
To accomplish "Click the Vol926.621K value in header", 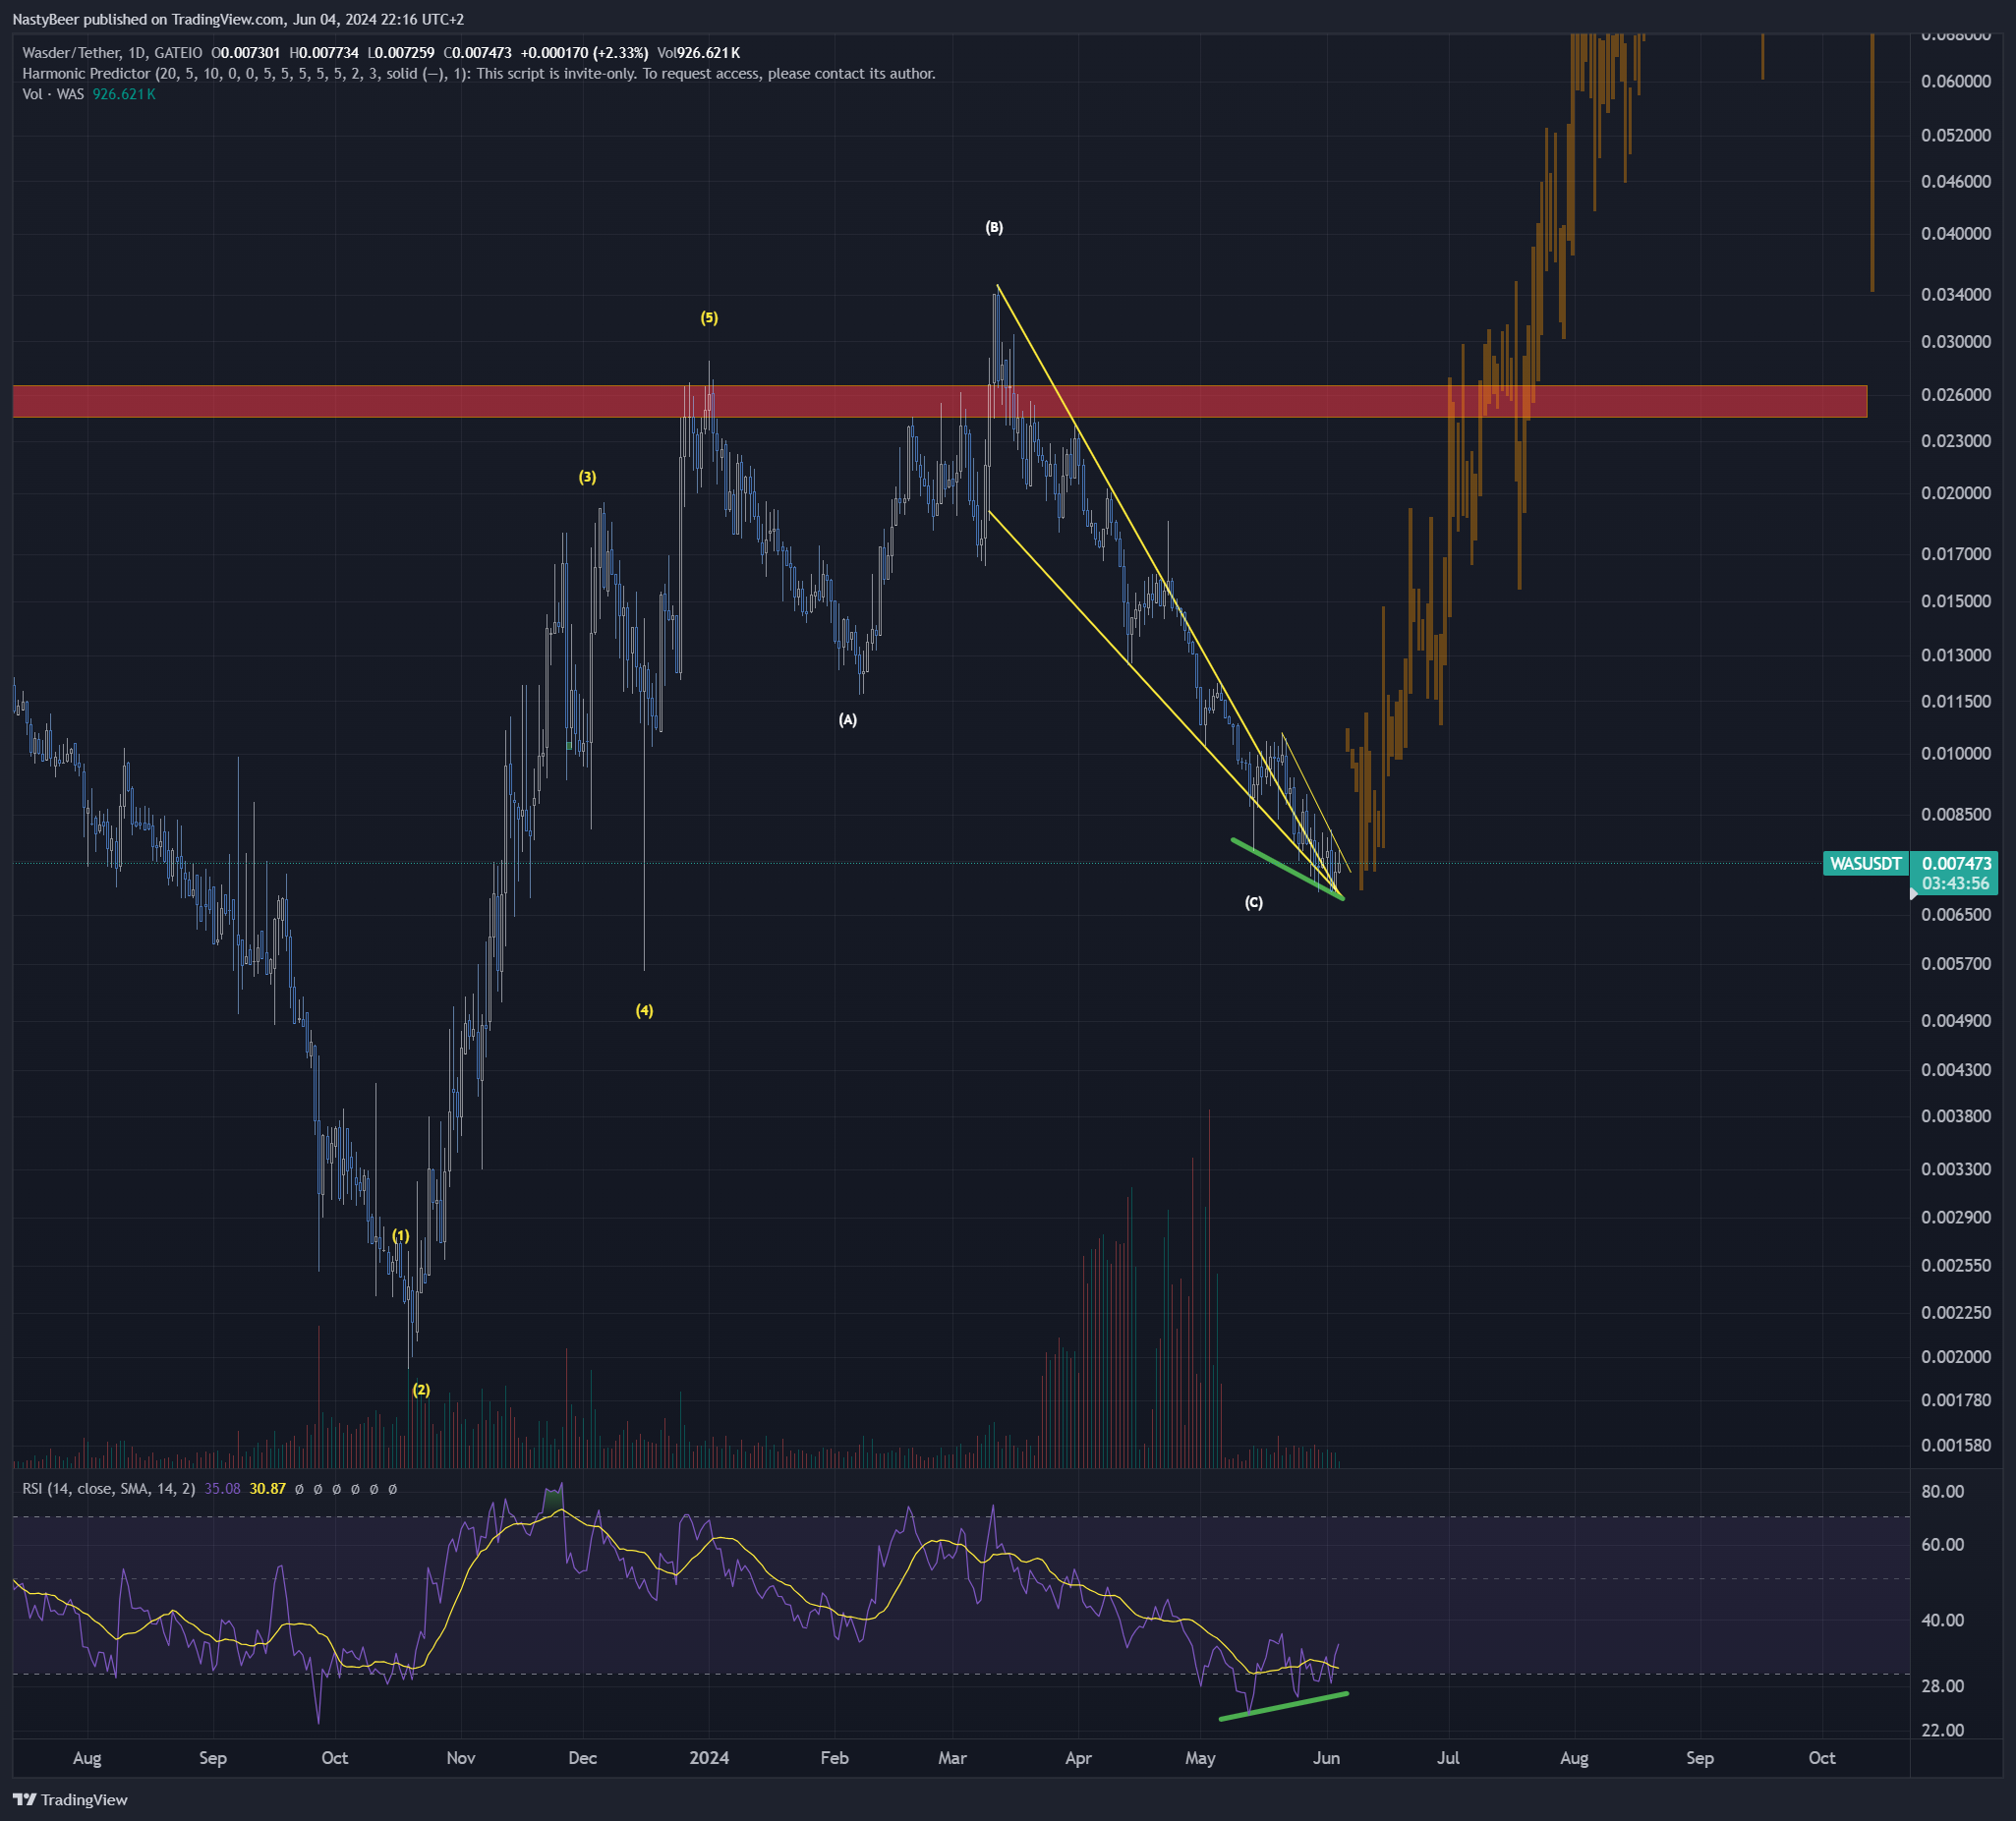I will coord(698,53).
